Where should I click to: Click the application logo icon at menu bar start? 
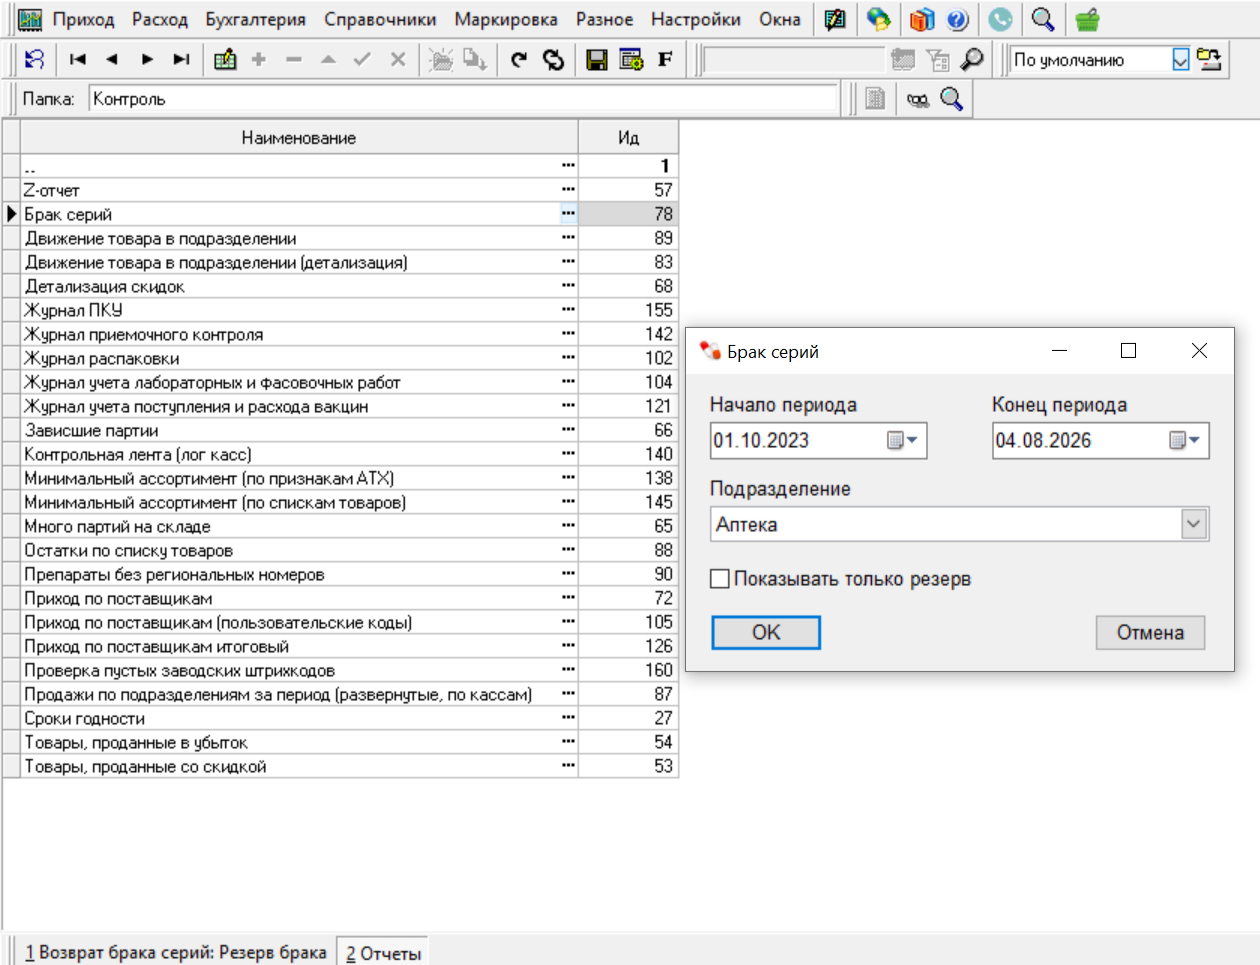pos(30,19)
